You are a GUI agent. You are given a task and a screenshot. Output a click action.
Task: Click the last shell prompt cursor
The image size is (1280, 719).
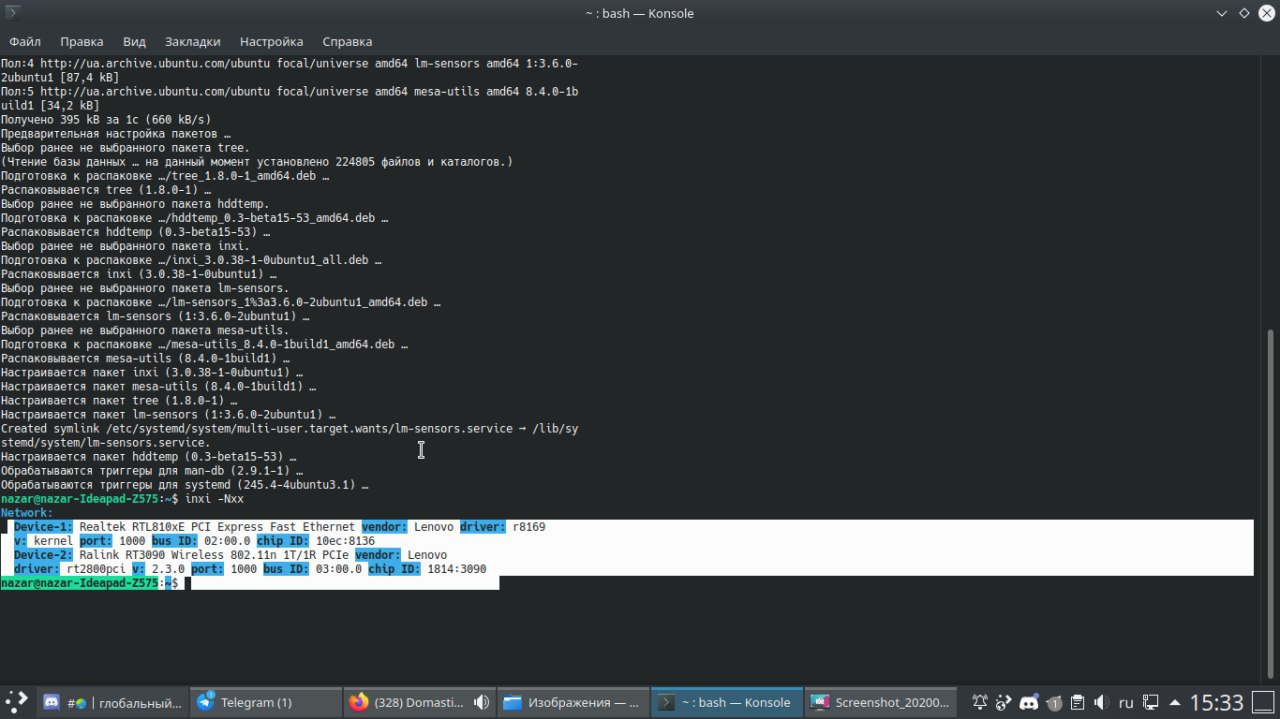(x=190, y=582)
